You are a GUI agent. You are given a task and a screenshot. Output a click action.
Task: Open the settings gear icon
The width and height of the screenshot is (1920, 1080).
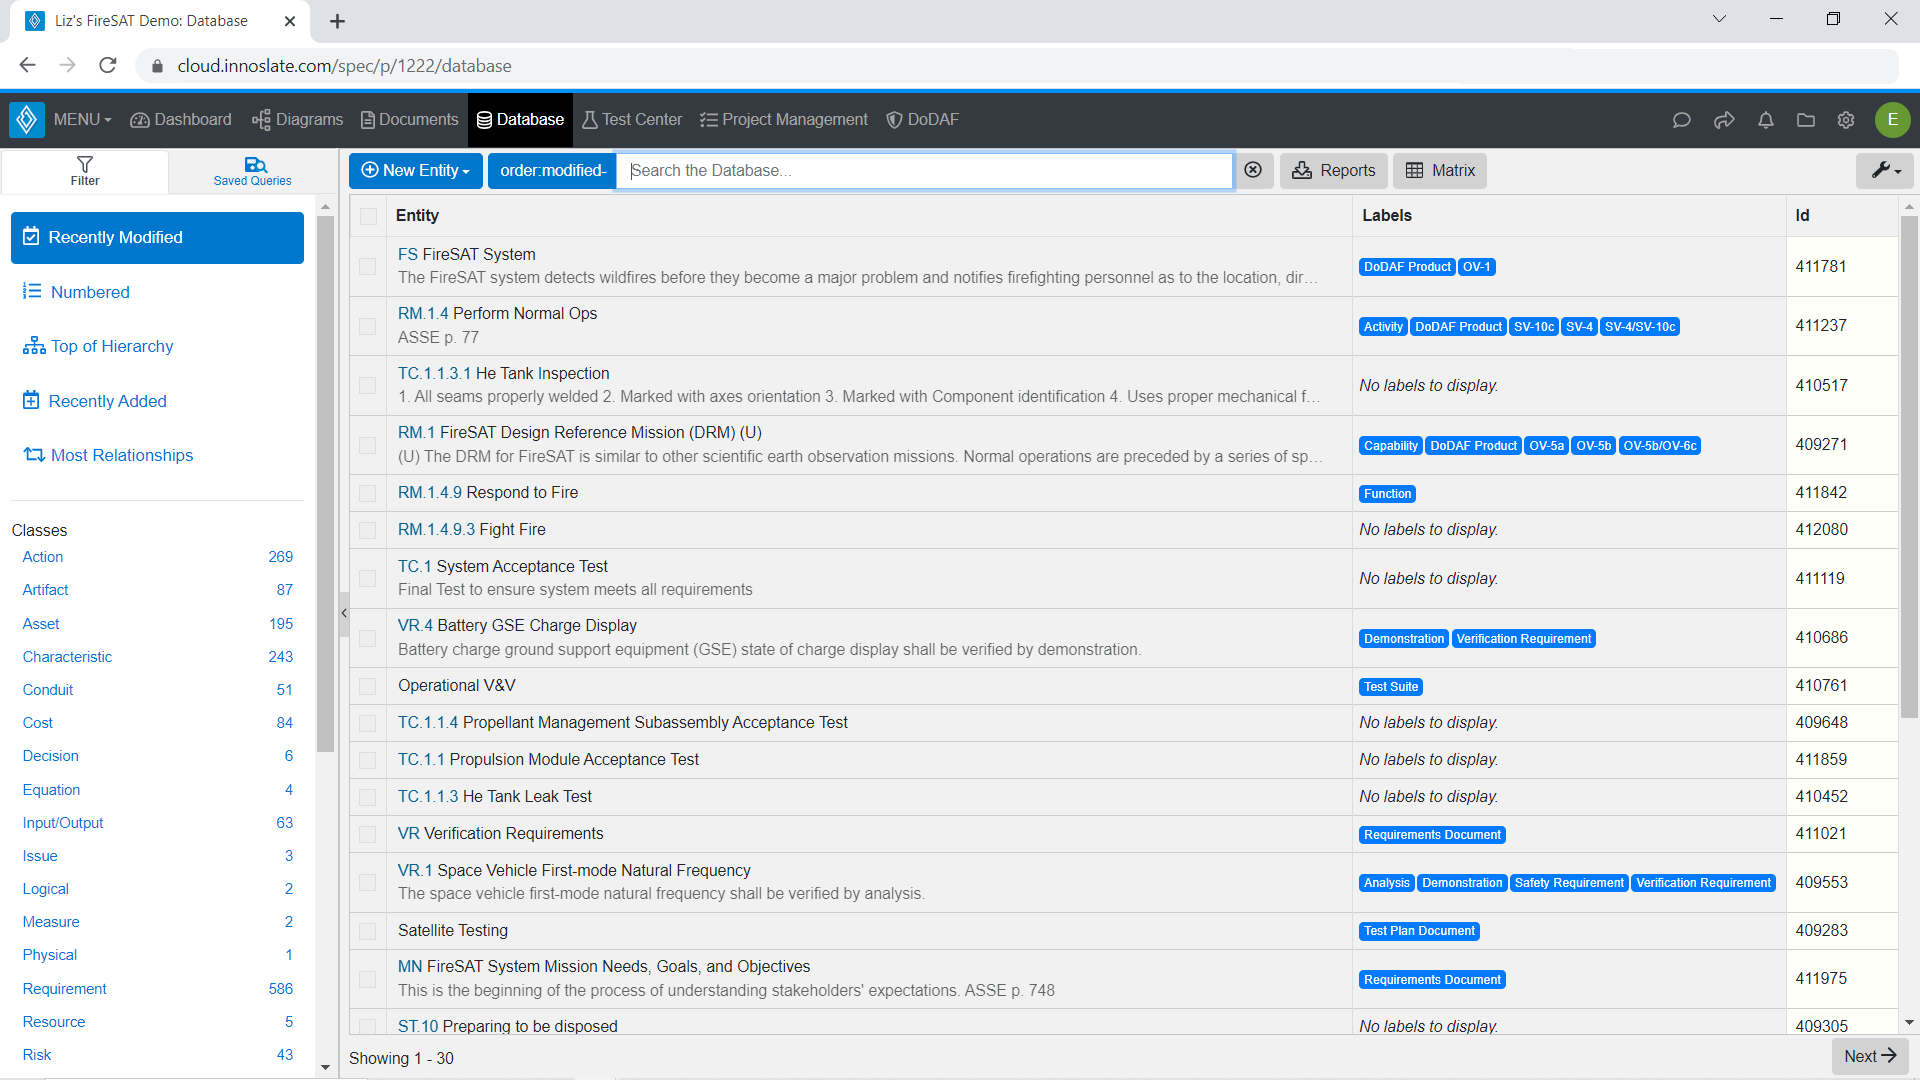[1846, 120]
